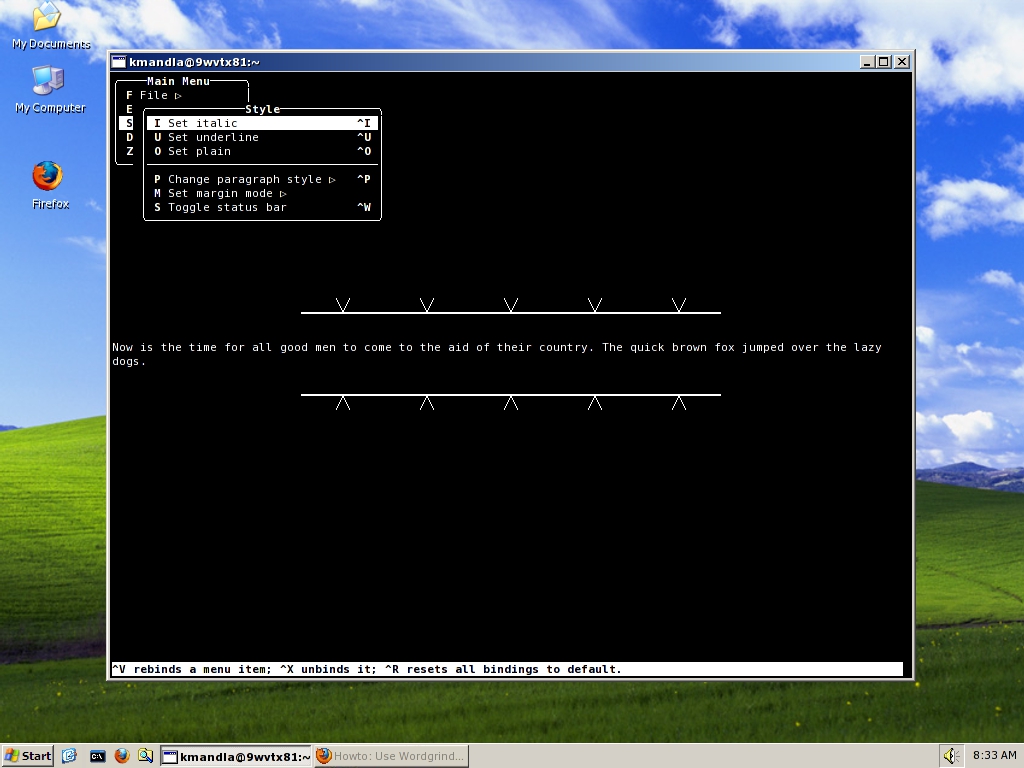Screen dimensions: 1024x768
Task: Switch to kmandla@9wvtx81 taskbar button
Action: (x=236, y=756)
